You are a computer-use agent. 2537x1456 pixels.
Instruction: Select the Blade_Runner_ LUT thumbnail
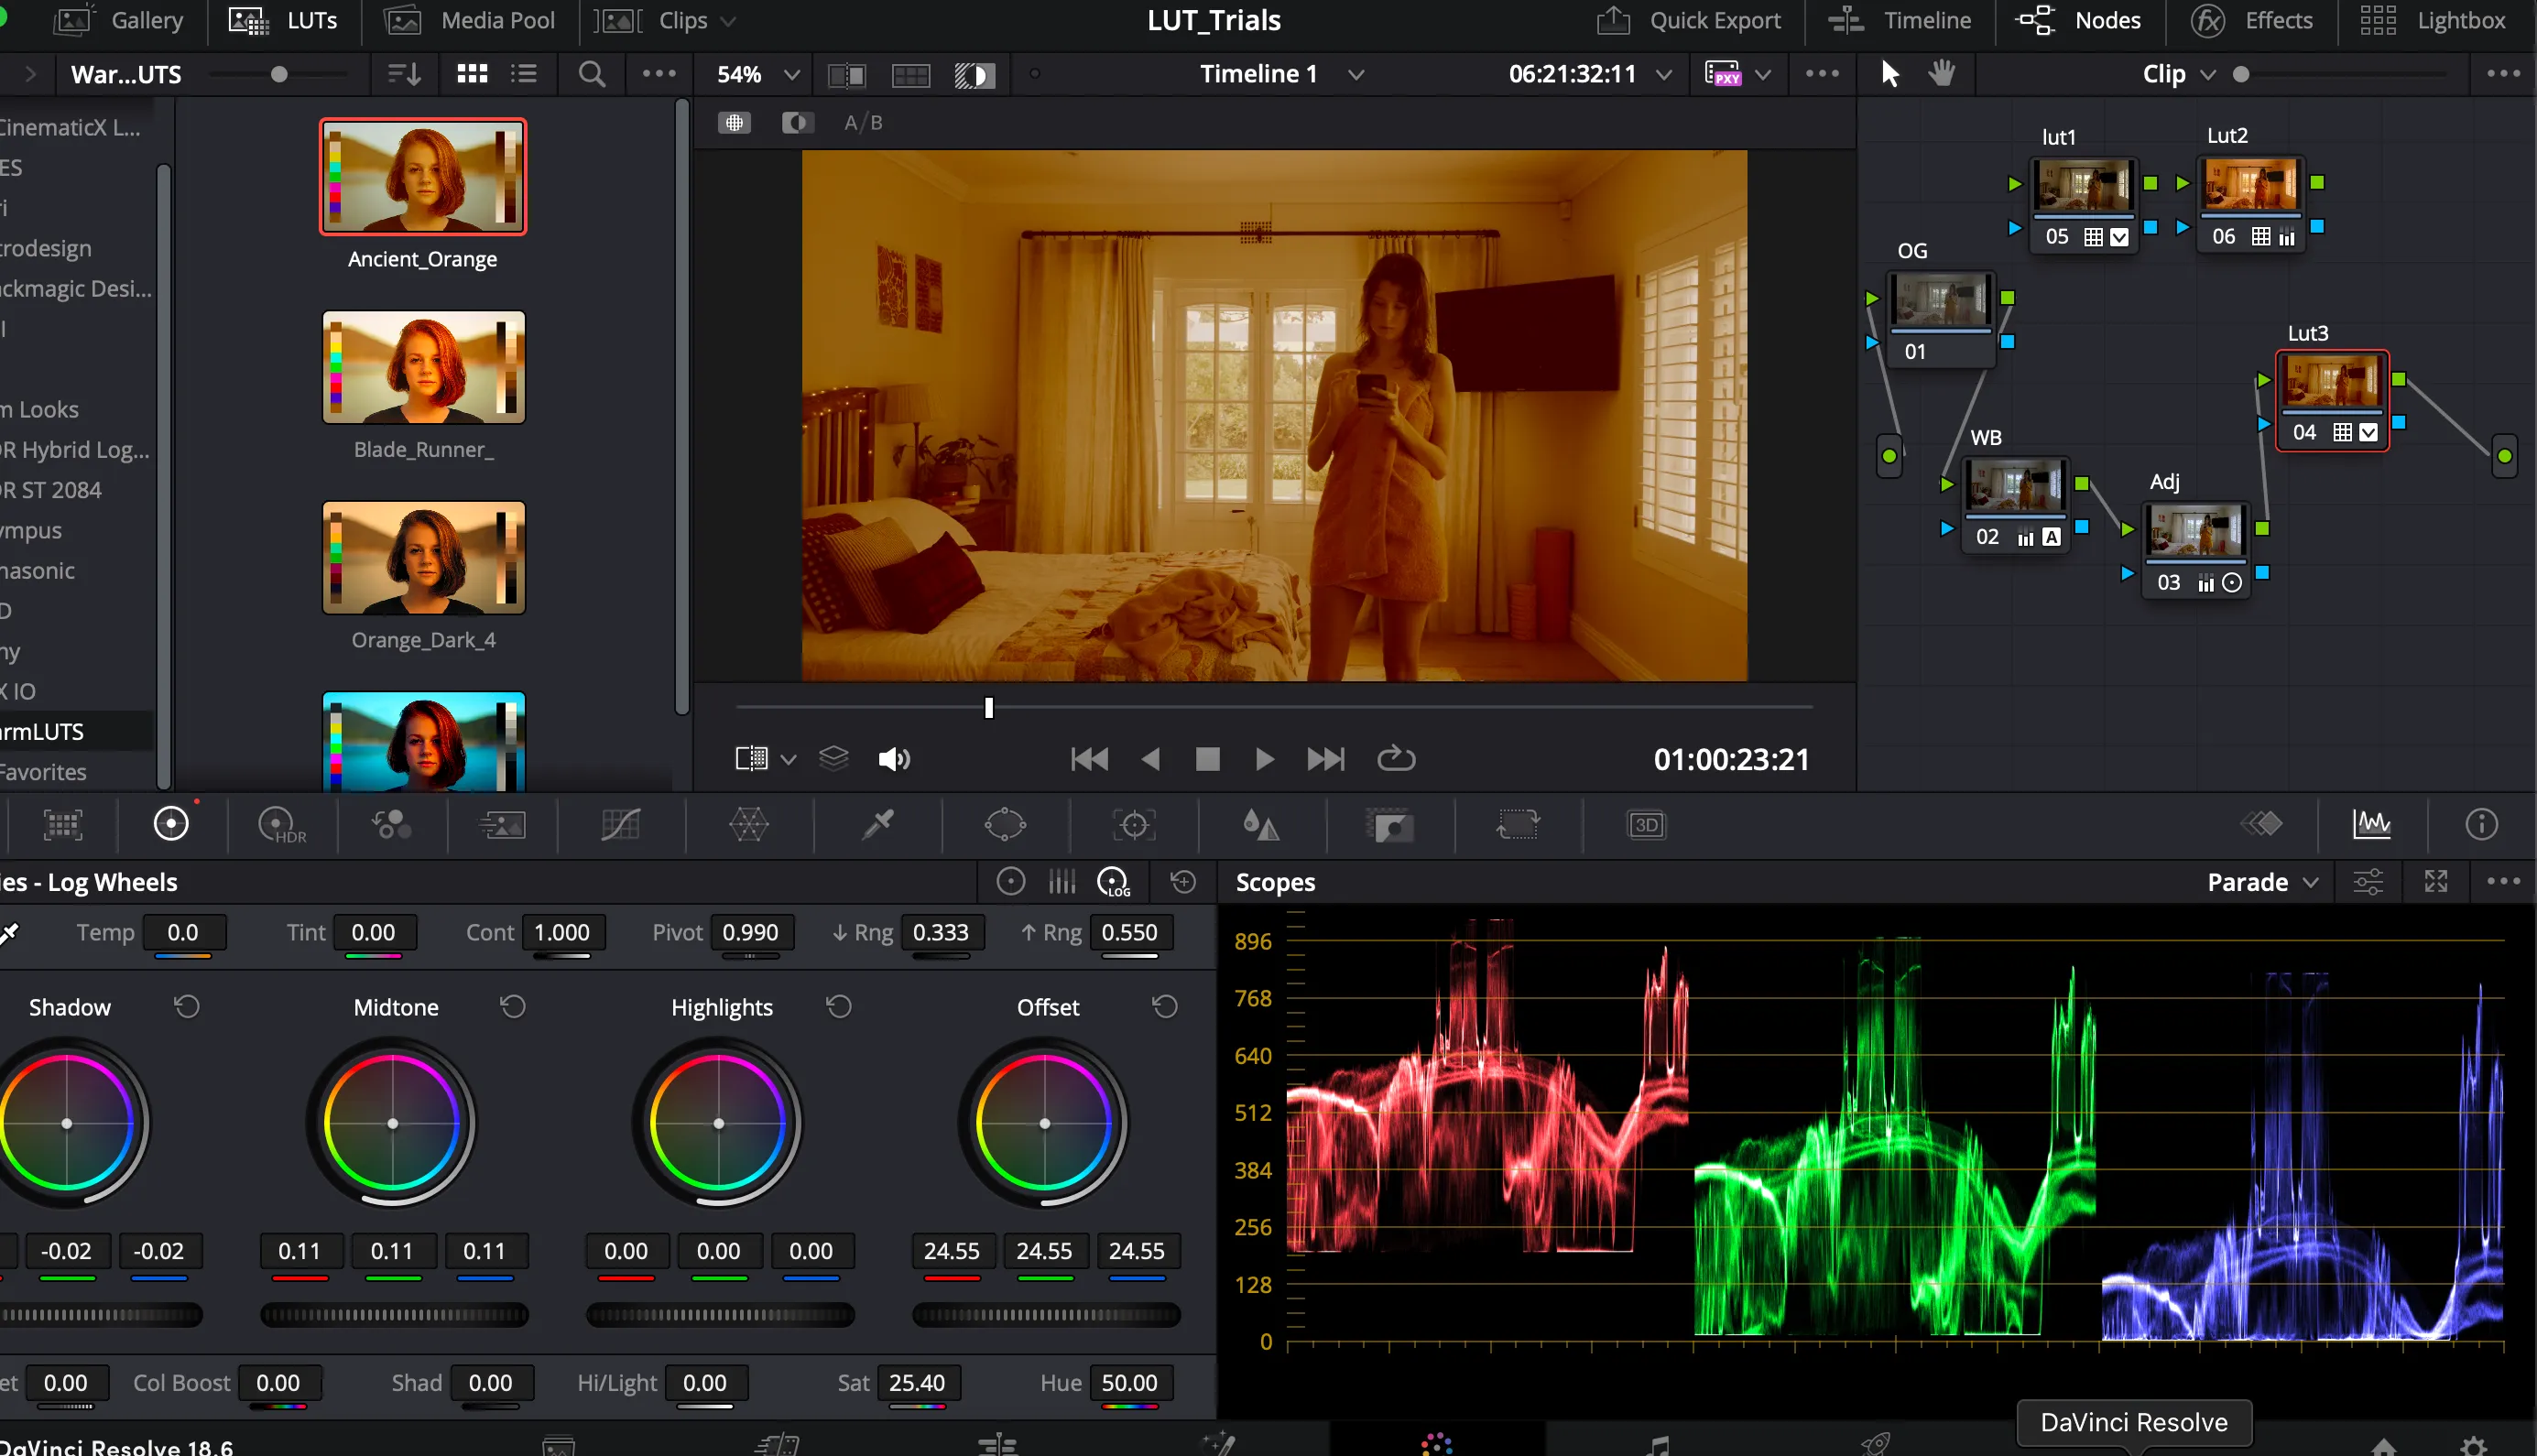pyautogui.click(x=423, y=367)
